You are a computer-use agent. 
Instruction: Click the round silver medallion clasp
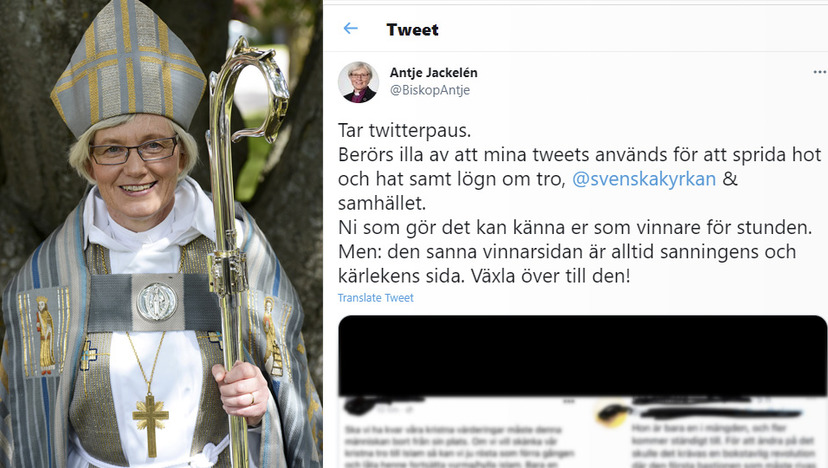click(157, 302)
